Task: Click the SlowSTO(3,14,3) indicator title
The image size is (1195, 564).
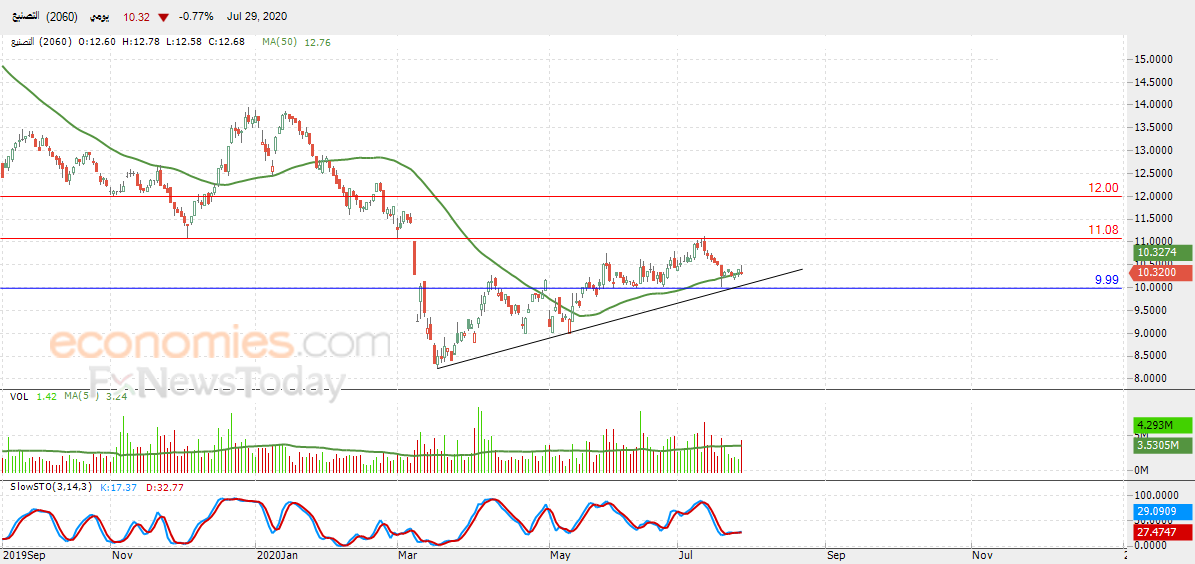Action: (x=52, y=487)
